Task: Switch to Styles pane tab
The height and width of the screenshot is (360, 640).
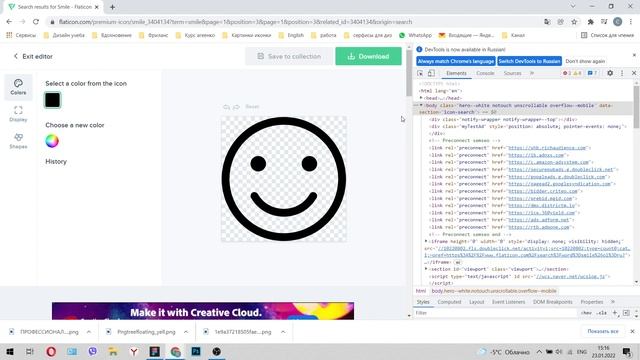Action: point(423,302)
